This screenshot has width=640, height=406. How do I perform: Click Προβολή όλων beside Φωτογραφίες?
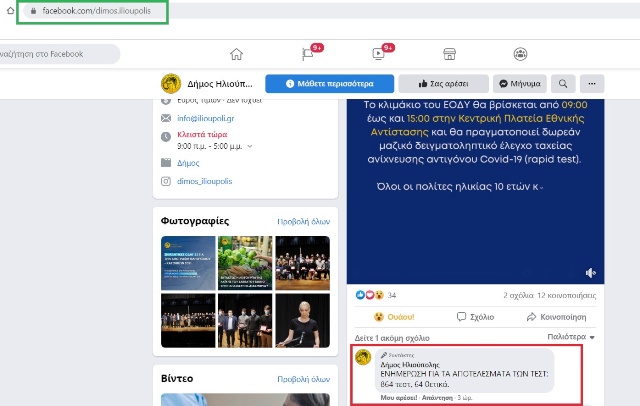pyautogui.click(x=303, y=222)
